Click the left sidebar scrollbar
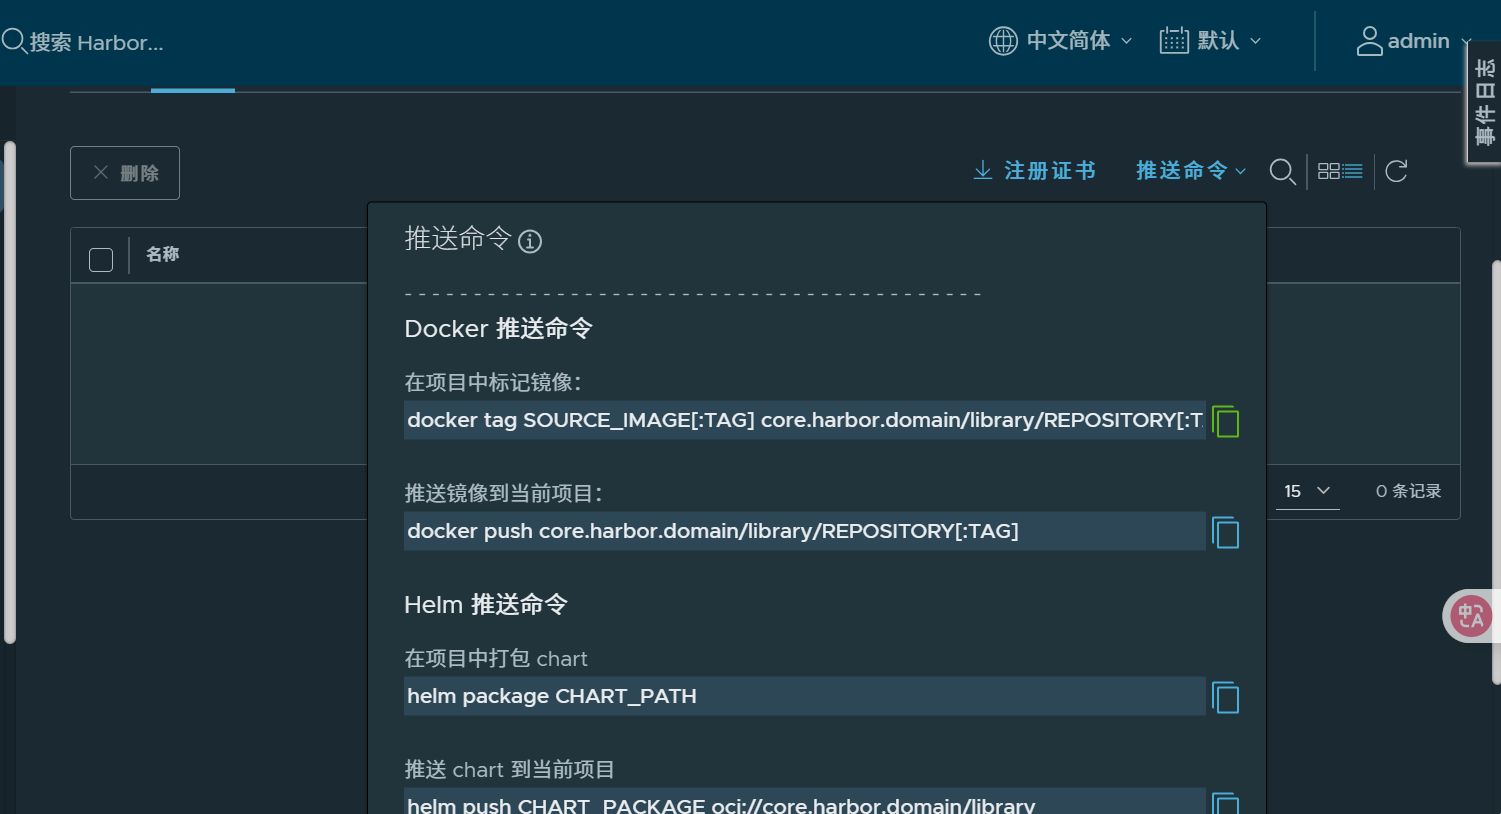Screen dimensions: 1501x814 tap(10, 392)
